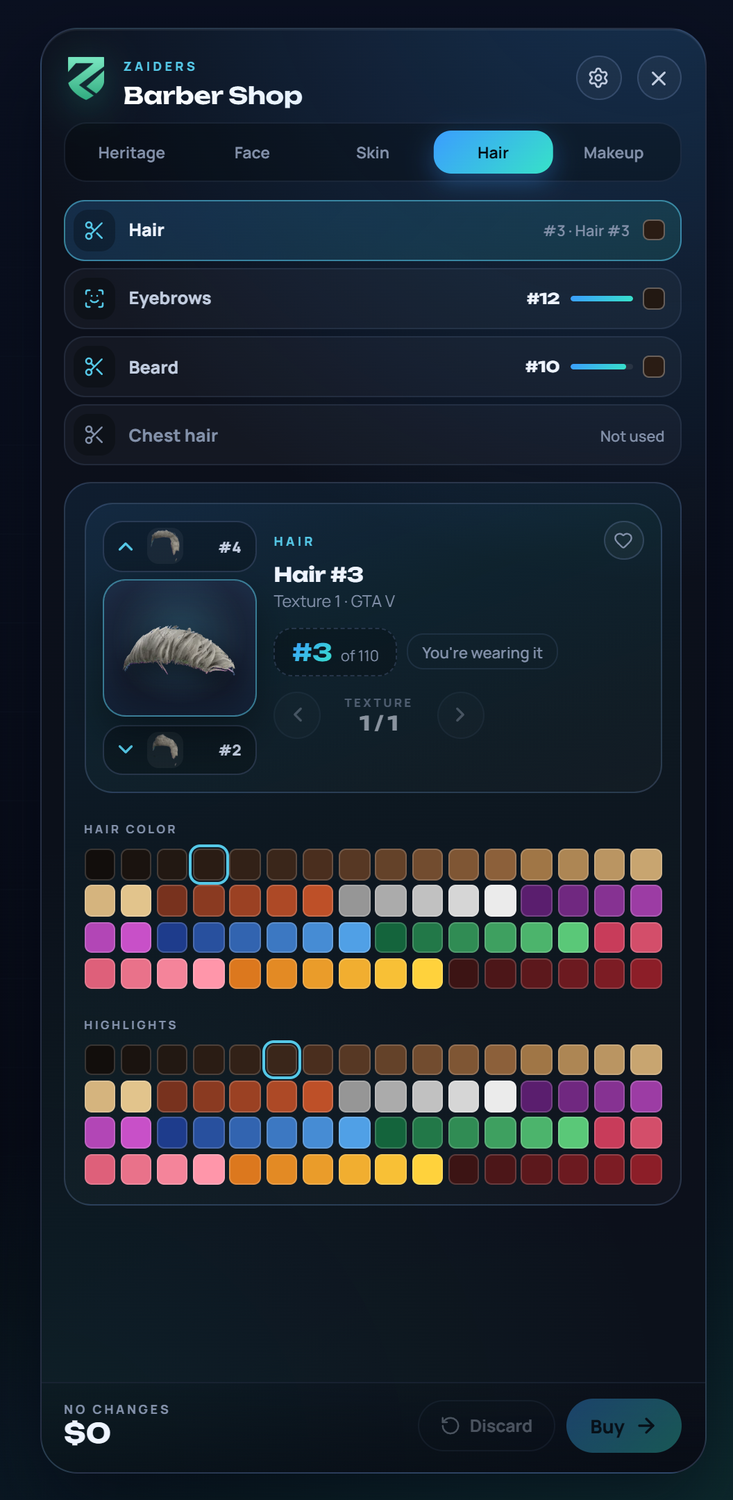This screenshot has height=1500, width=733.
Task: Click the #10 value on Beard row
Action: (543, 367)
